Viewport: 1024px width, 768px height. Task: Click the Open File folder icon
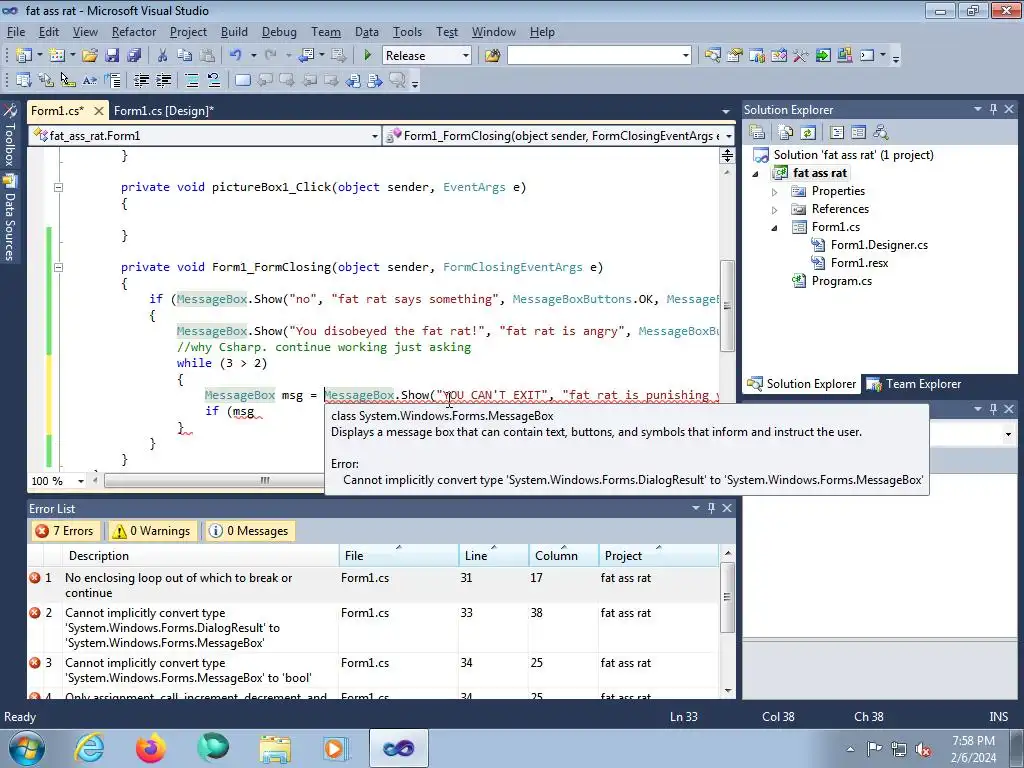click(89, 56)
